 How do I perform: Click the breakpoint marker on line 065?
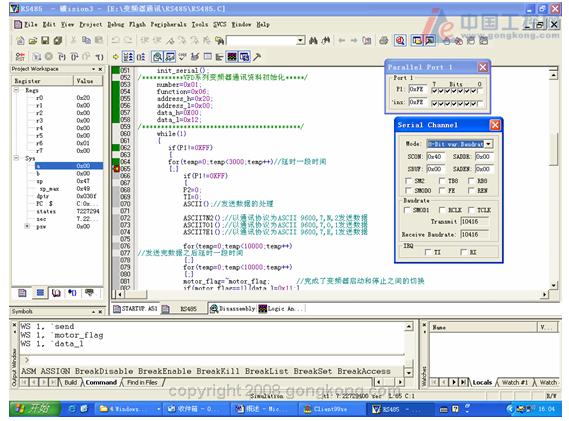click(116, 169)
